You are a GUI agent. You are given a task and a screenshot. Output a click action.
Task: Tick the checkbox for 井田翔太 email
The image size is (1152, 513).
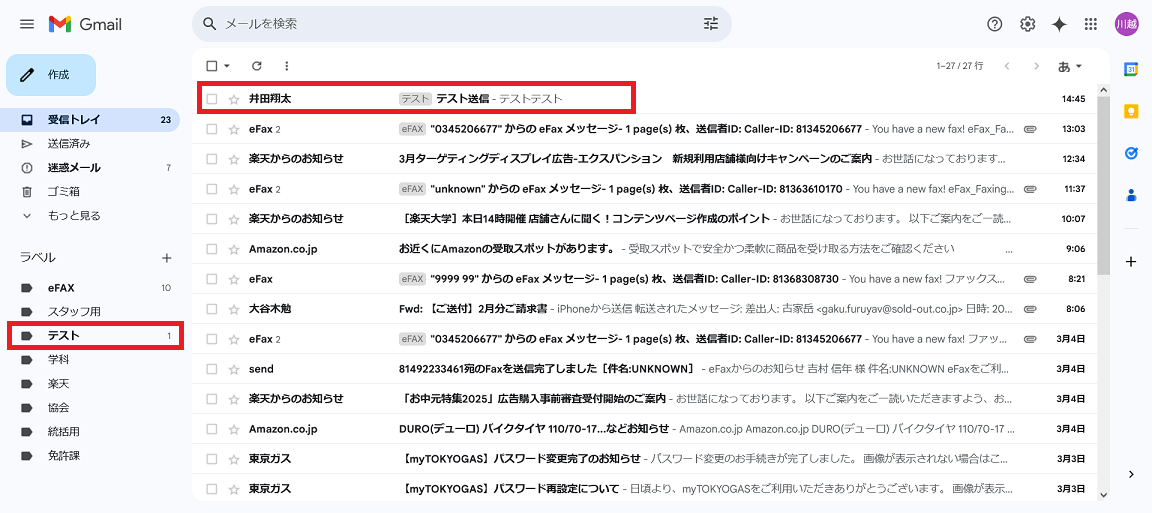211,99
